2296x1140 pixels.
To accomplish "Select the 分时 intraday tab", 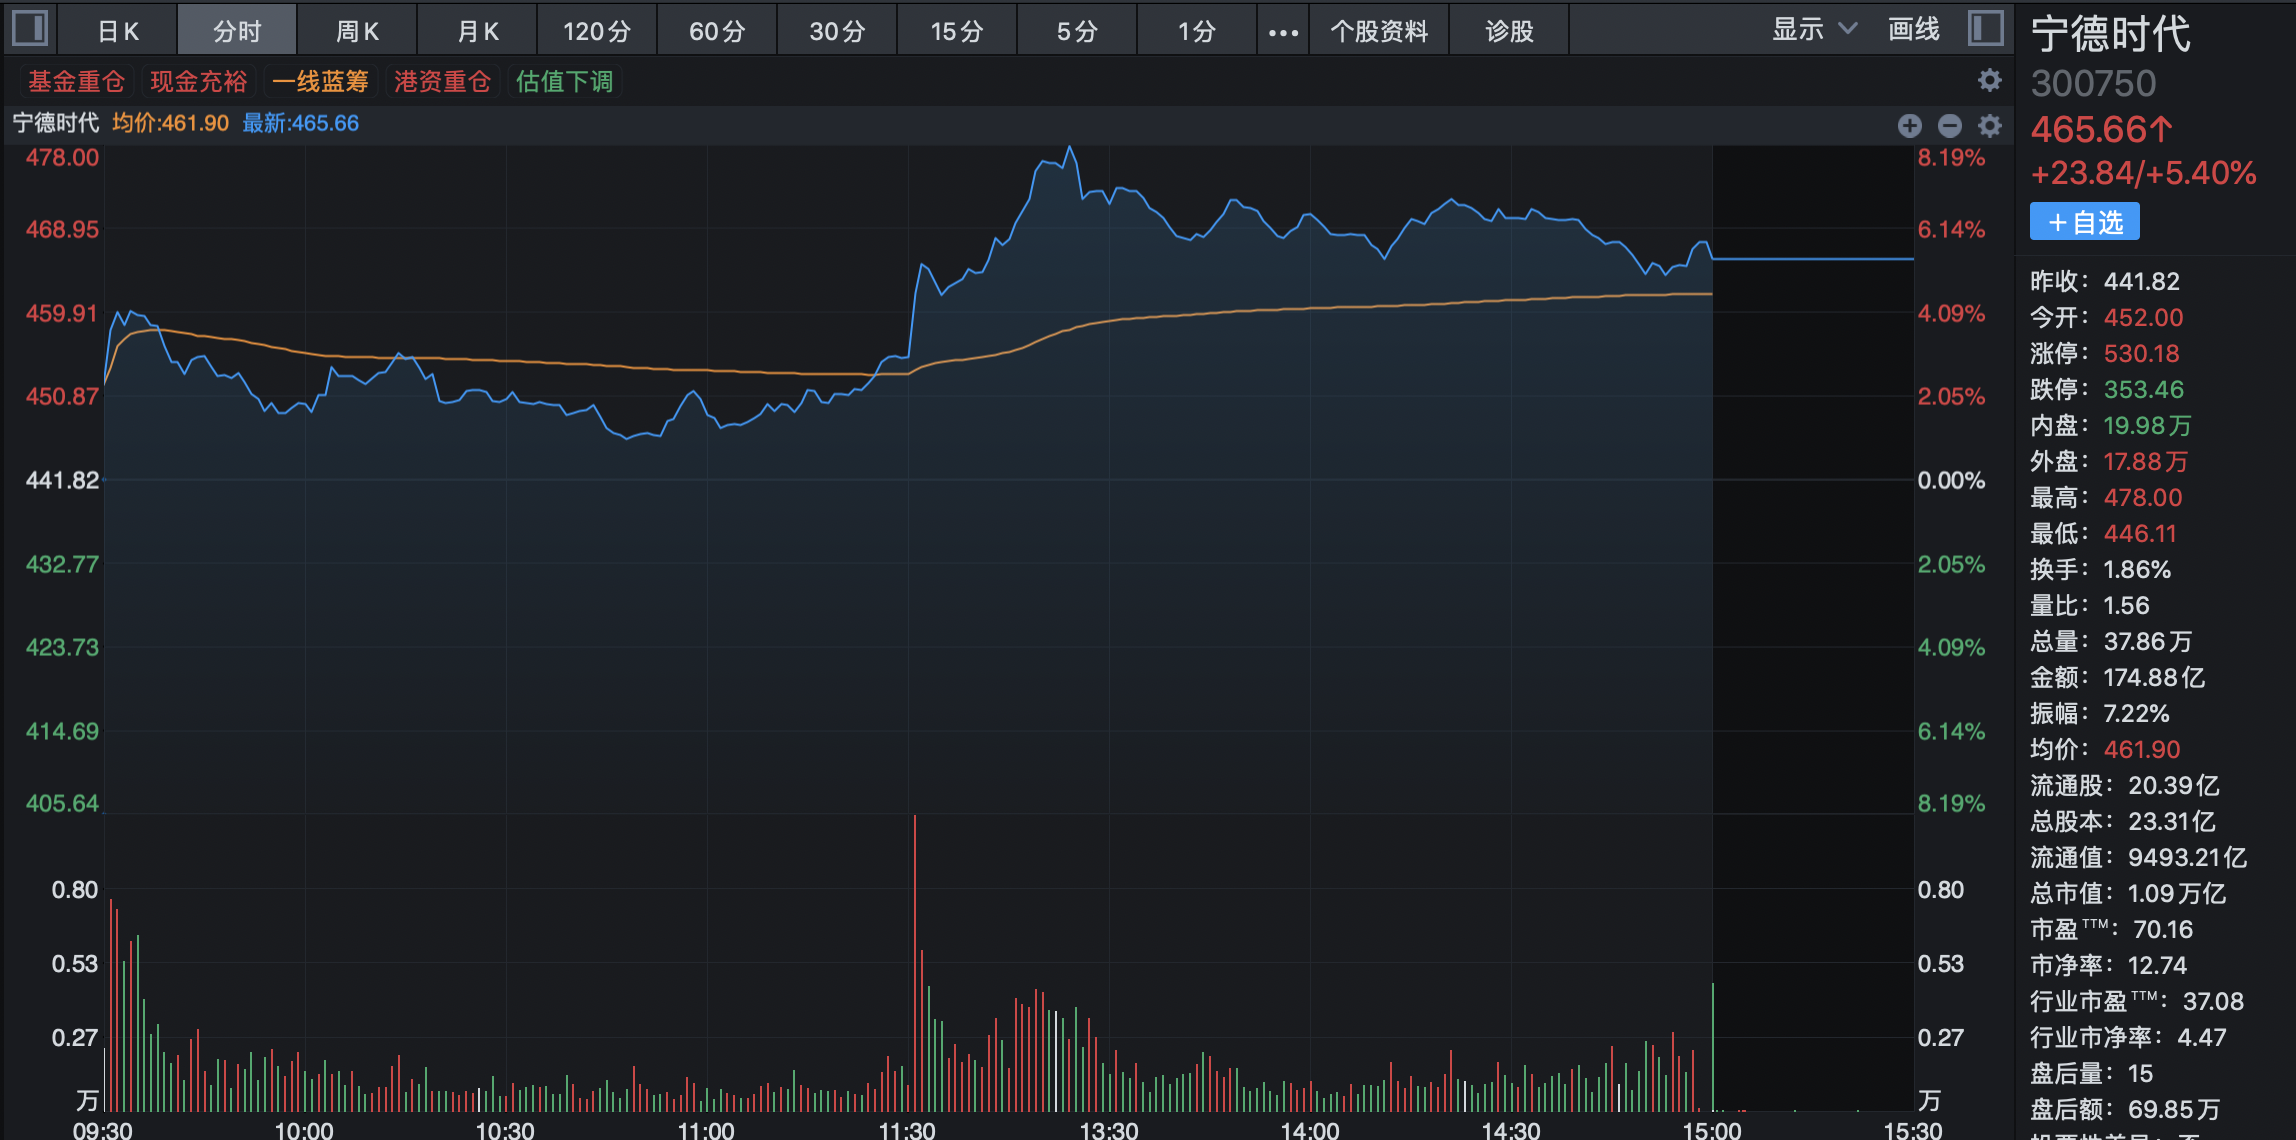I will click(x=237, y=31).
